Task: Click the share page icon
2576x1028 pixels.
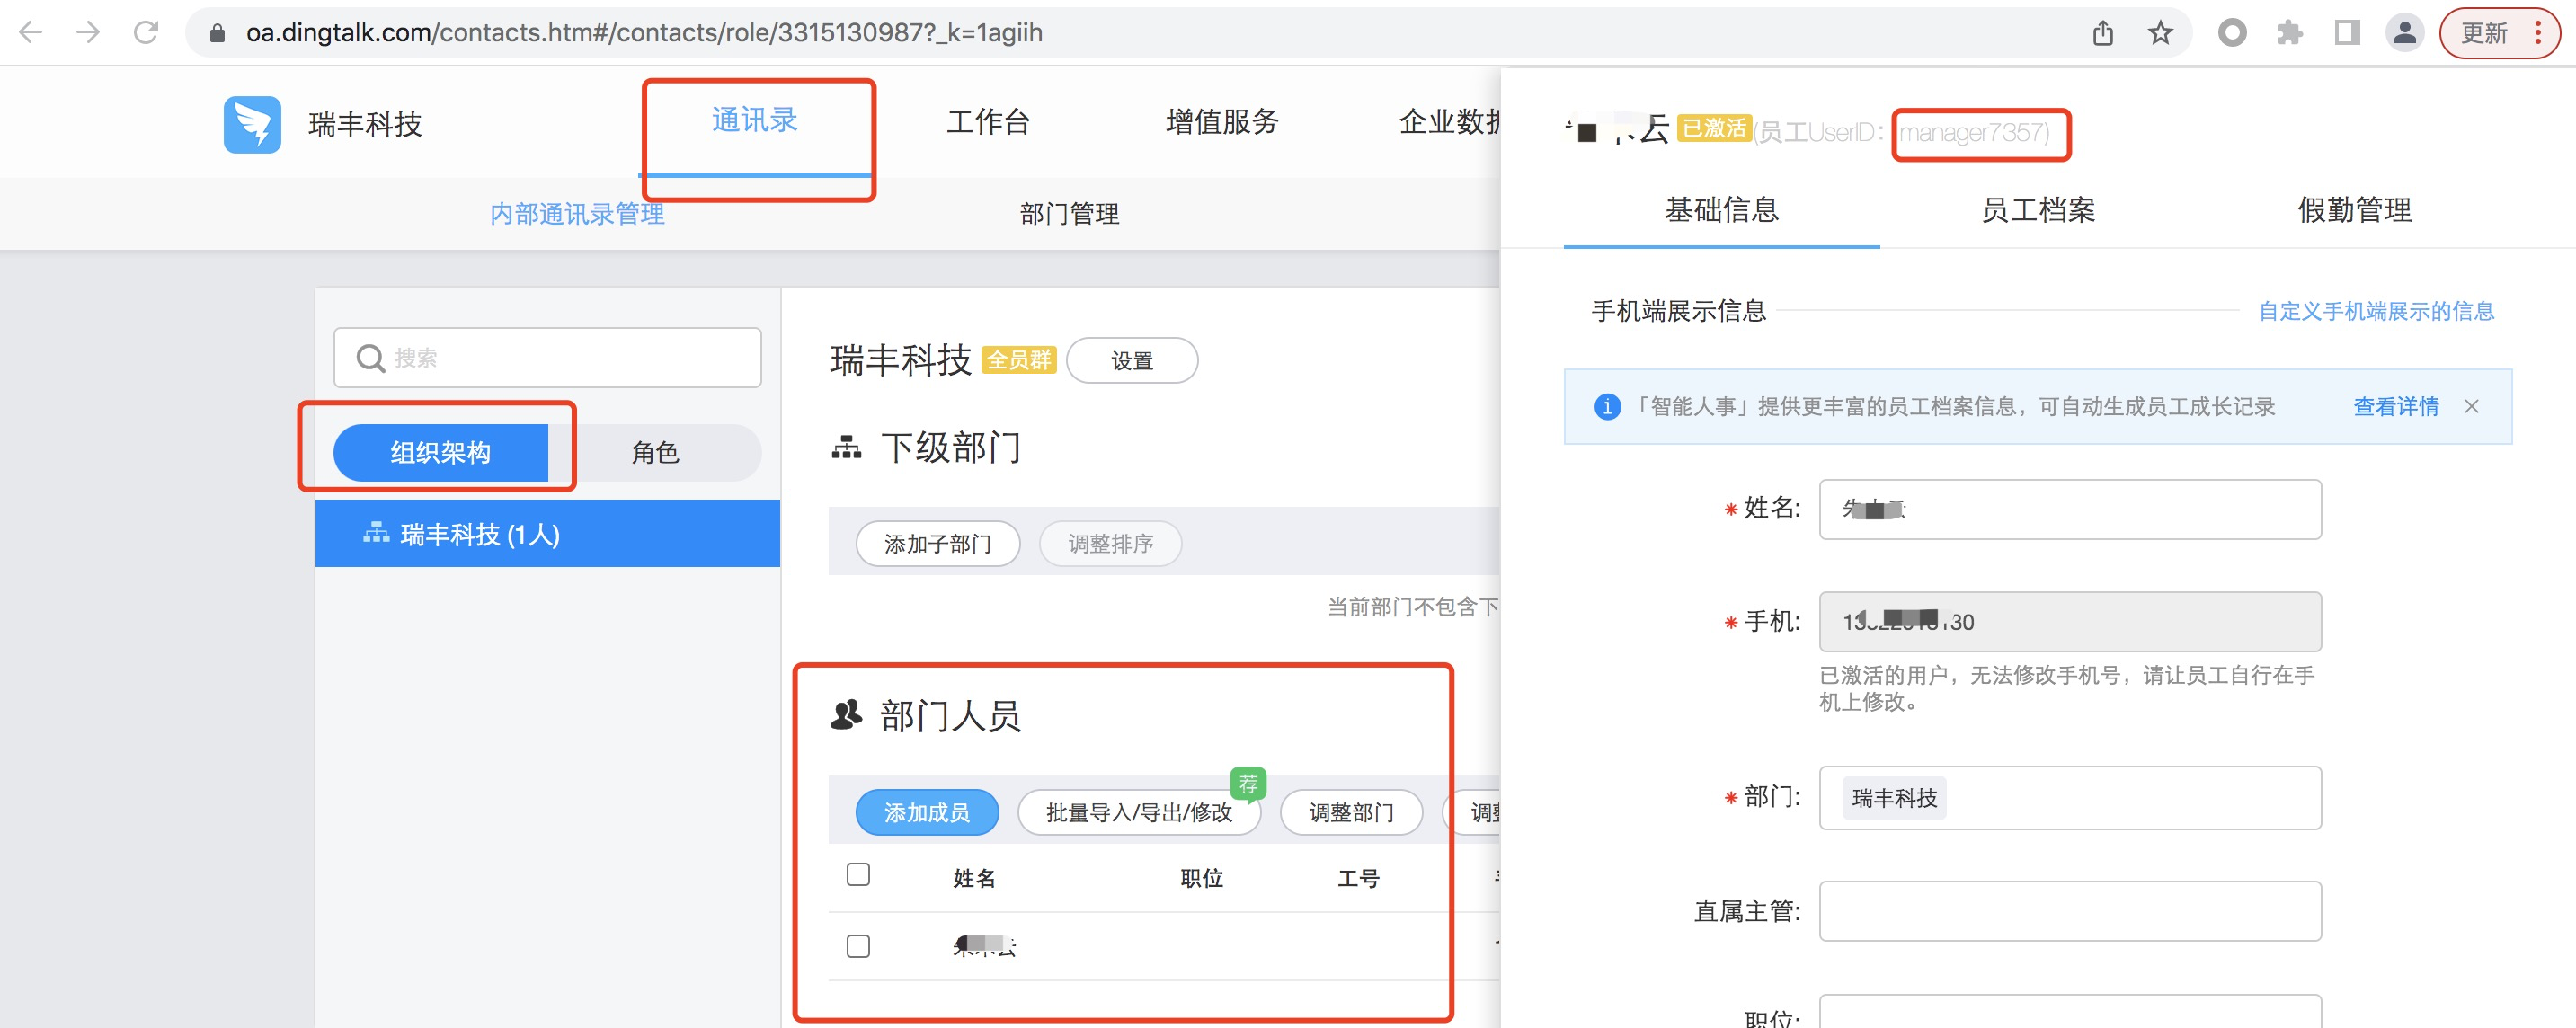Action: pyautogui.click(x=2103, y=33)
